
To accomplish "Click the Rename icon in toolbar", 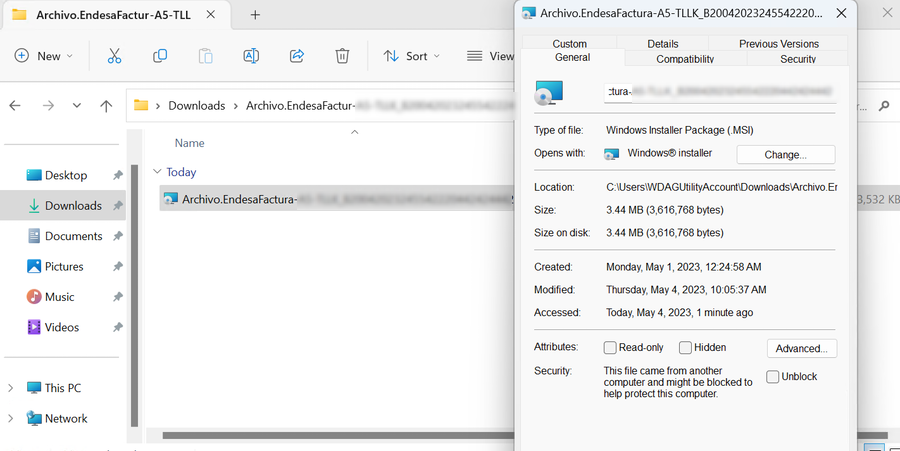I will click(251, 56).
